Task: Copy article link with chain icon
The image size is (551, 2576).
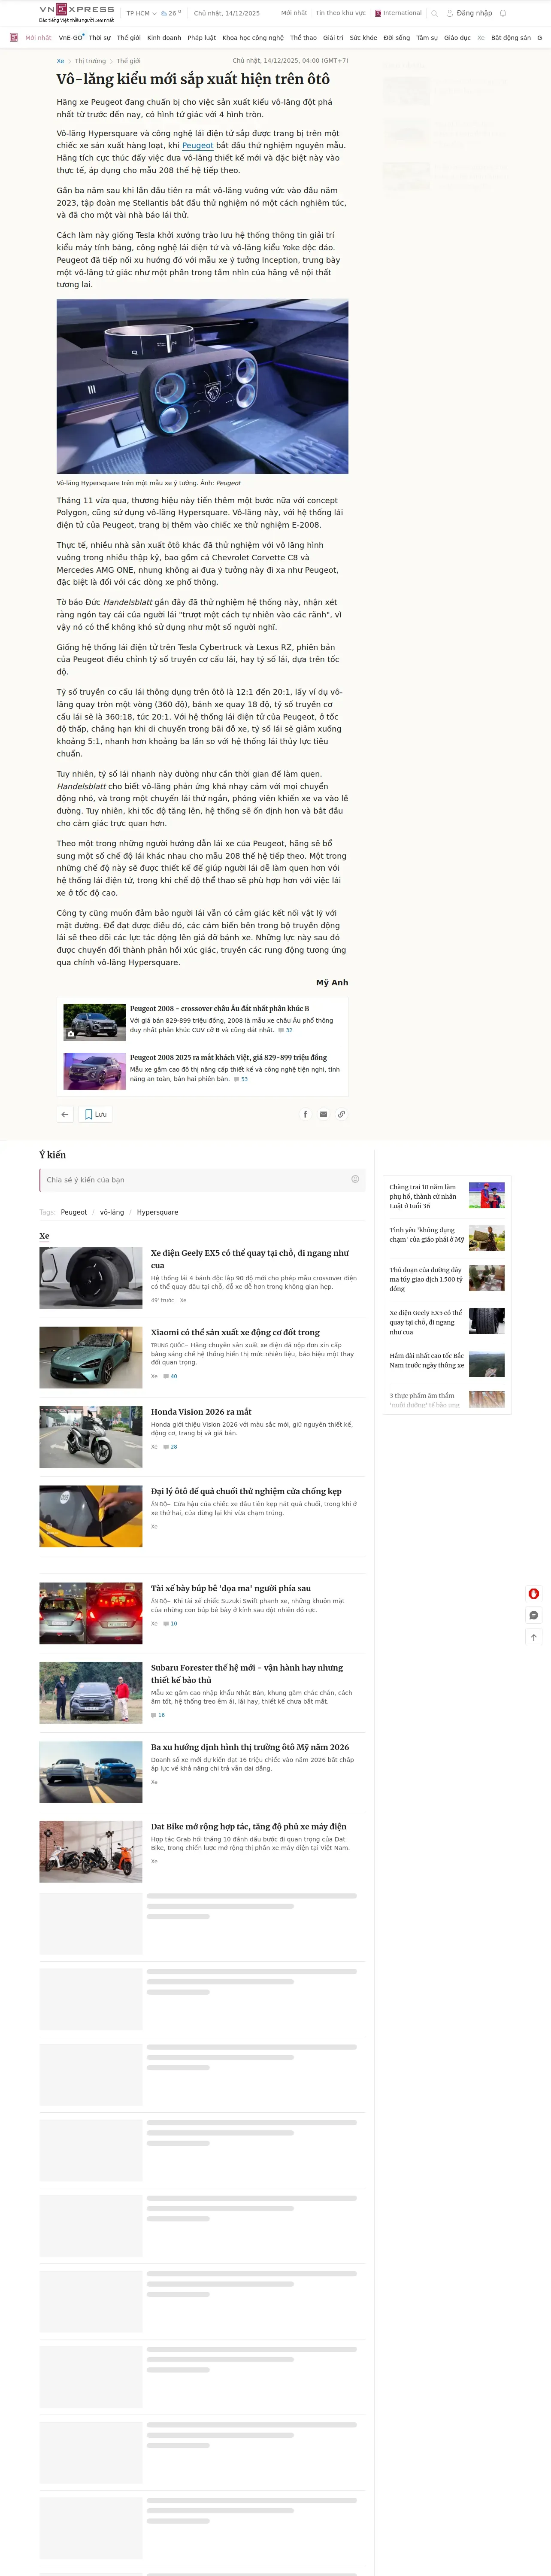Action: point(341,1114)
